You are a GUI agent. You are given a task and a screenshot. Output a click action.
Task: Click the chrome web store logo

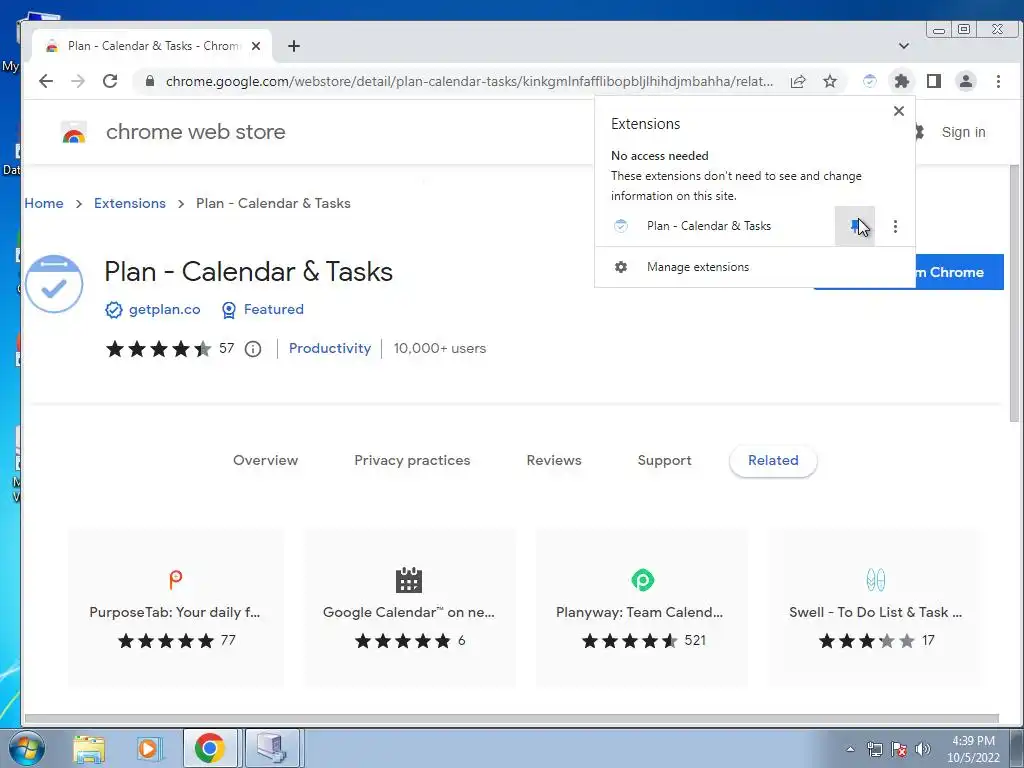pyautogui.click(x=74, y=133)
